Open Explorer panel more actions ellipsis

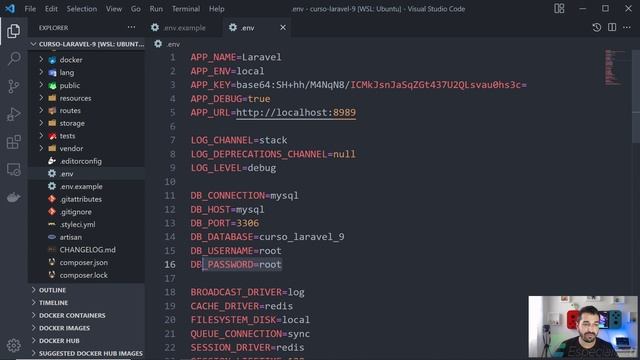coord(131,27)
